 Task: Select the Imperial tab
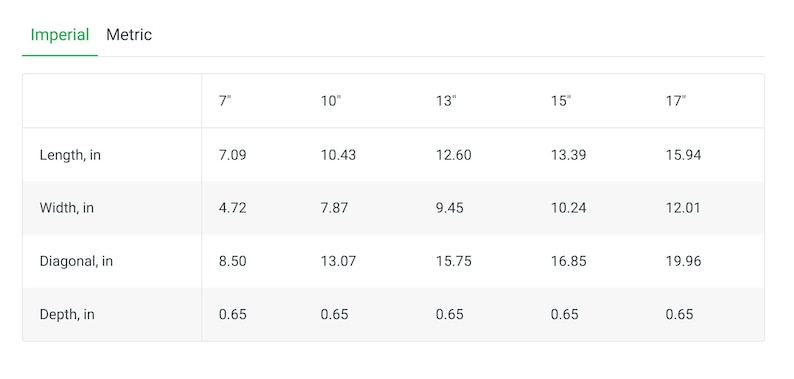[60, 35]
